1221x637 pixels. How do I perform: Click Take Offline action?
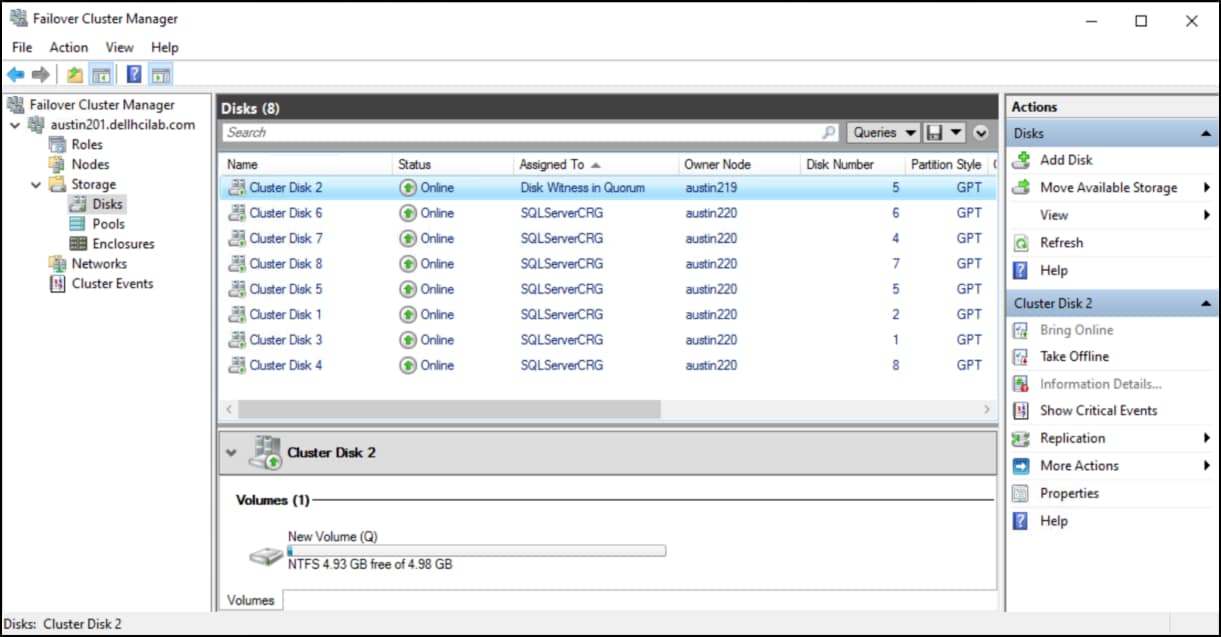(x=1074, y=357)
